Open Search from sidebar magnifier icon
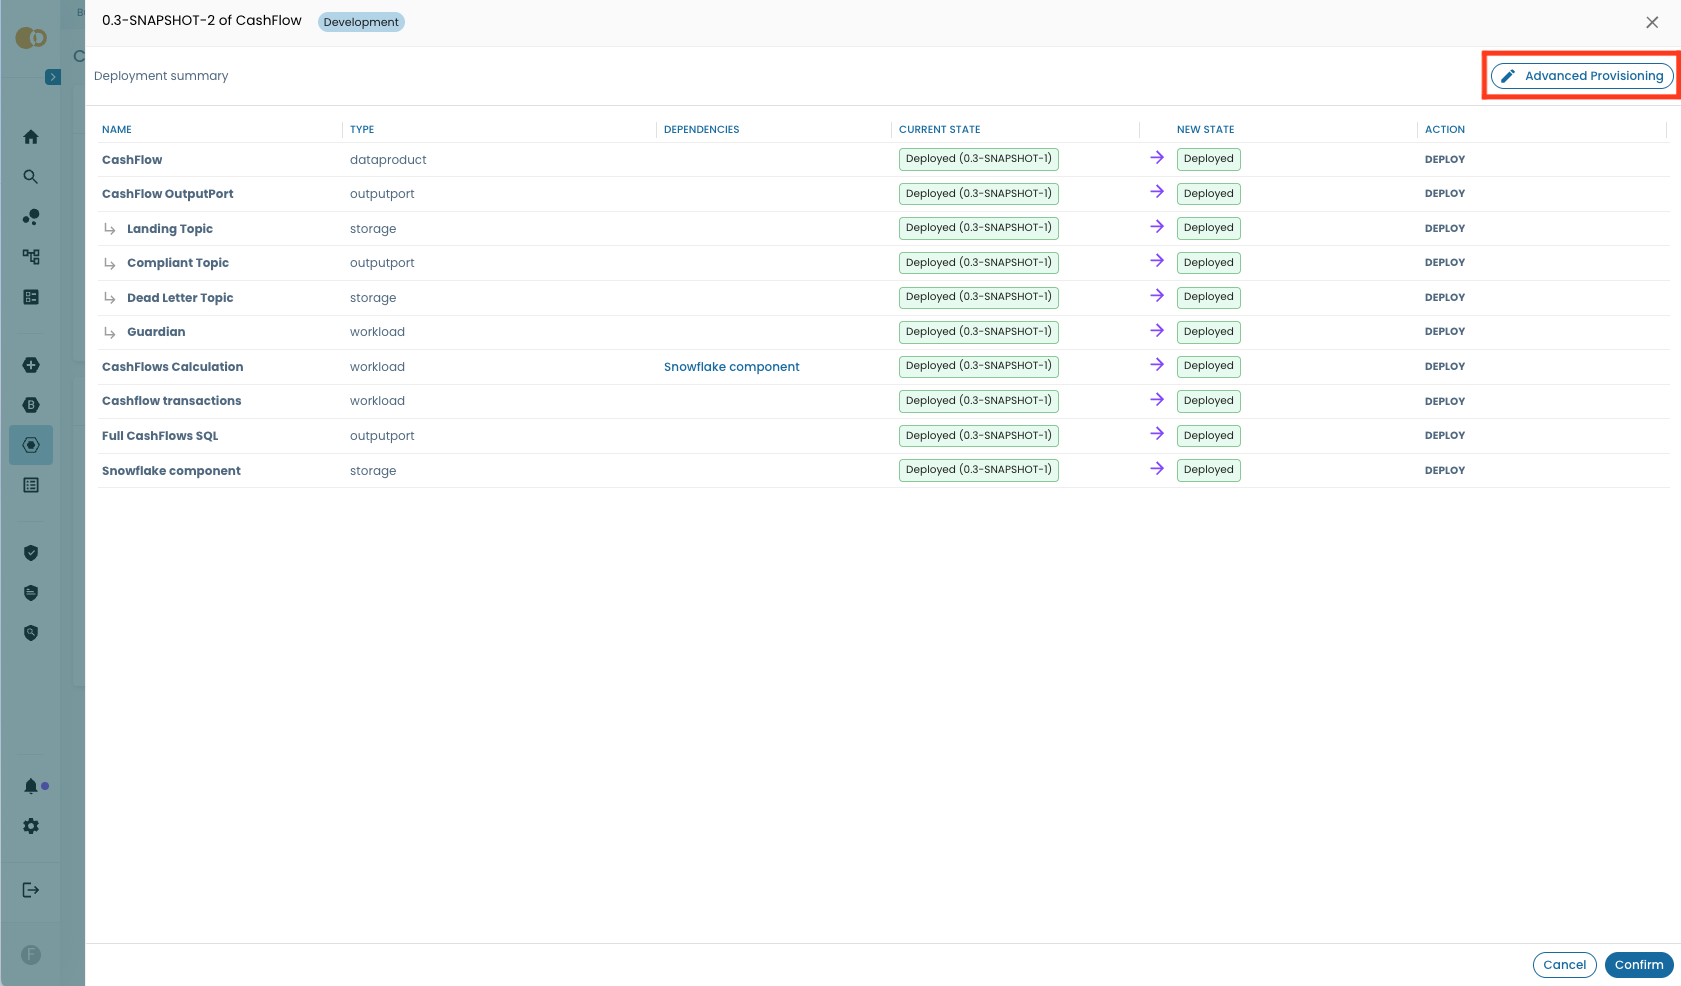 [x=31, y=177]
